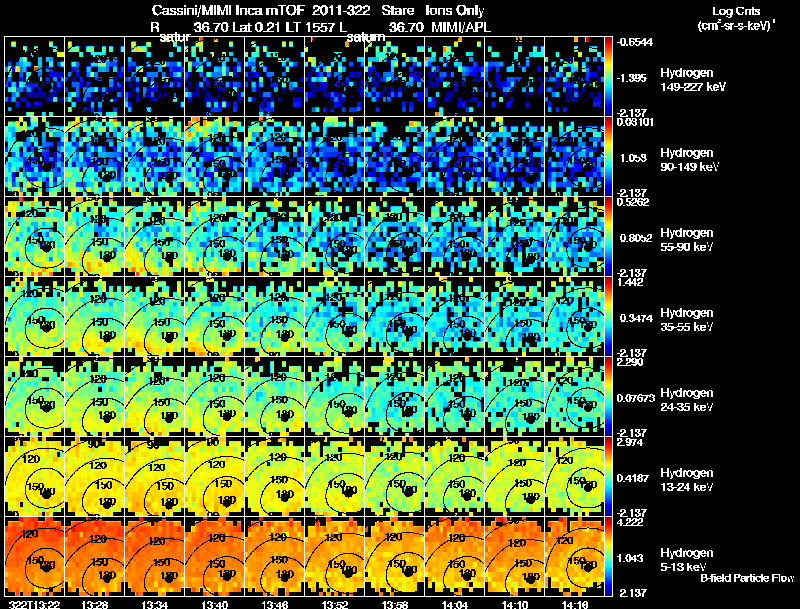800x609 pixels.
Task: Click the 1.442 scale value
Action: click(x=630, y=282)
